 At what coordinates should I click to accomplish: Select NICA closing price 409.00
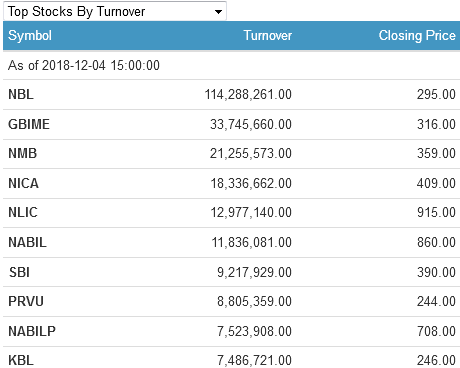click(x=436, y=183)
